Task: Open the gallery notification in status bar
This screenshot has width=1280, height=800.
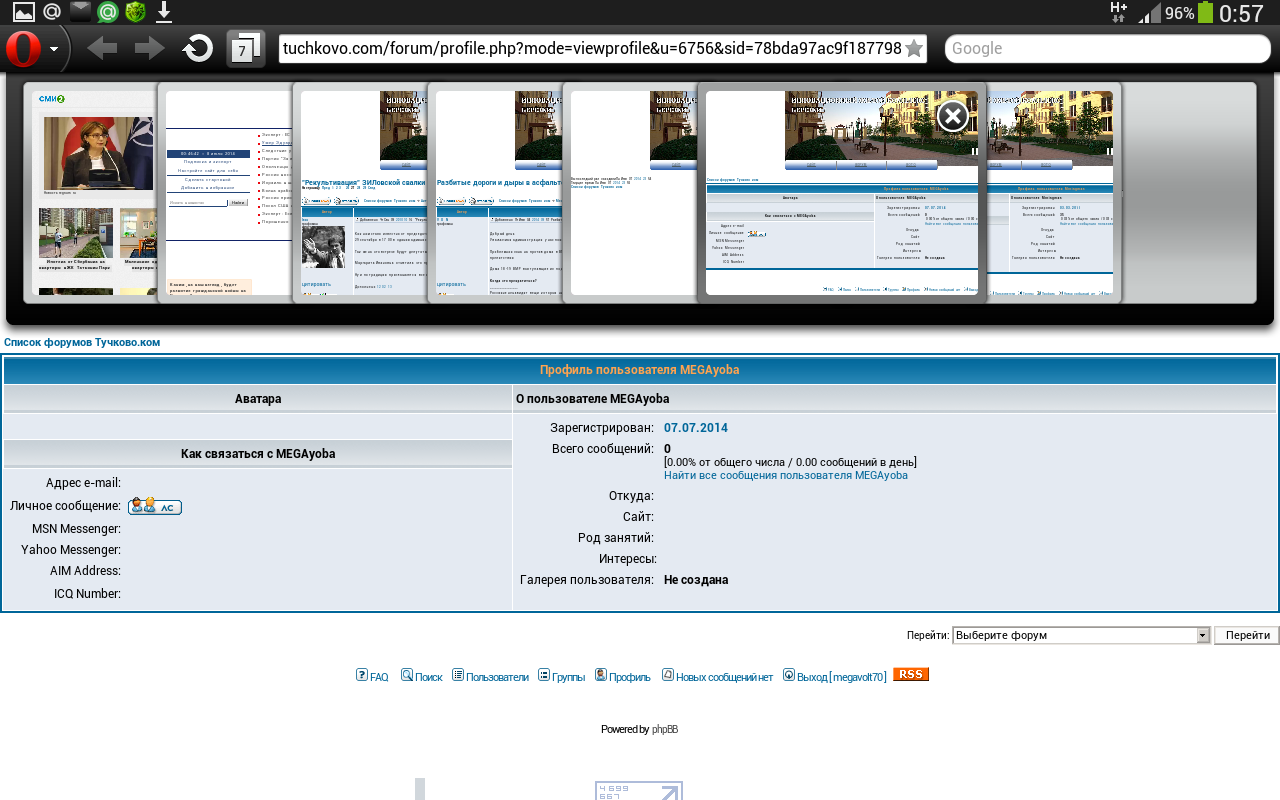Action: click(x=24, y=12)
